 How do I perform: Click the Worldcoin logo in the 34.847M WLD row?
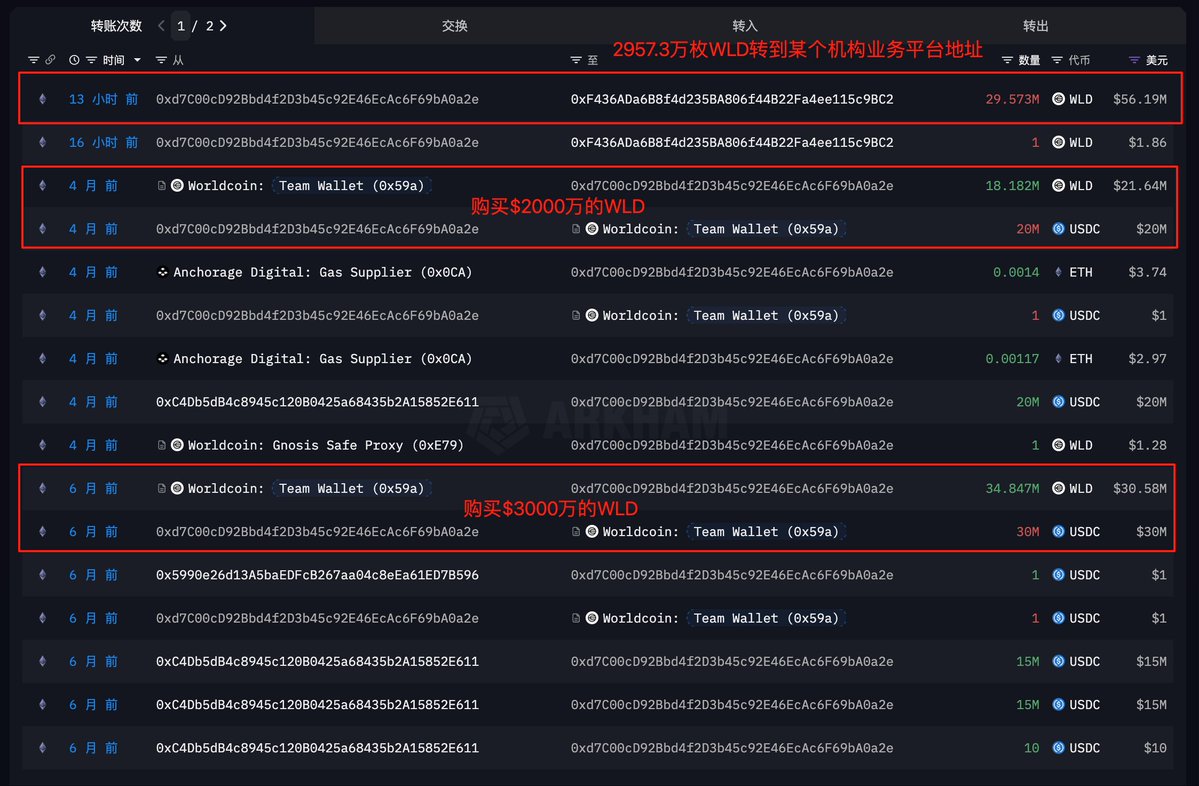(x=177, y=489)
